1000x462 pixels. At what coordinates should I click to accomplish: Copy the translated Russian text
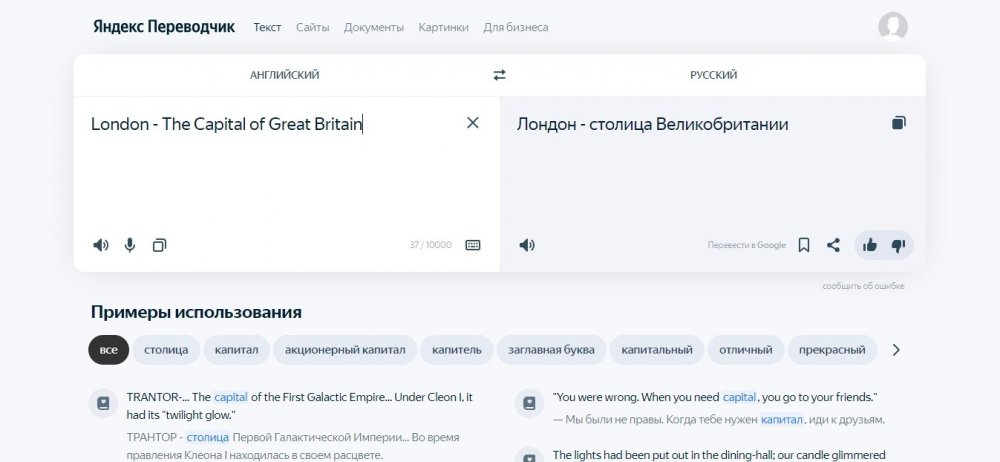(x=898, y=123)
